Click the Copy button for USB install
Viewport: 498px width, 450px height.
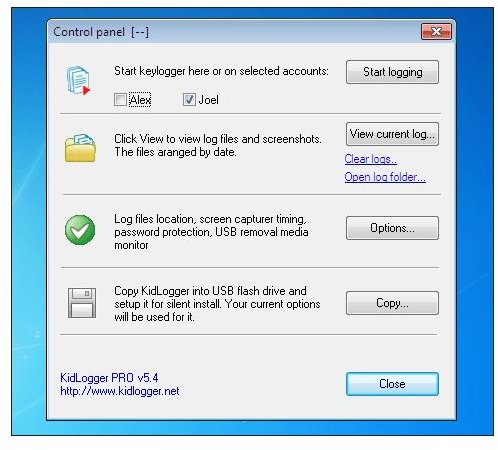tap(392, 303)
